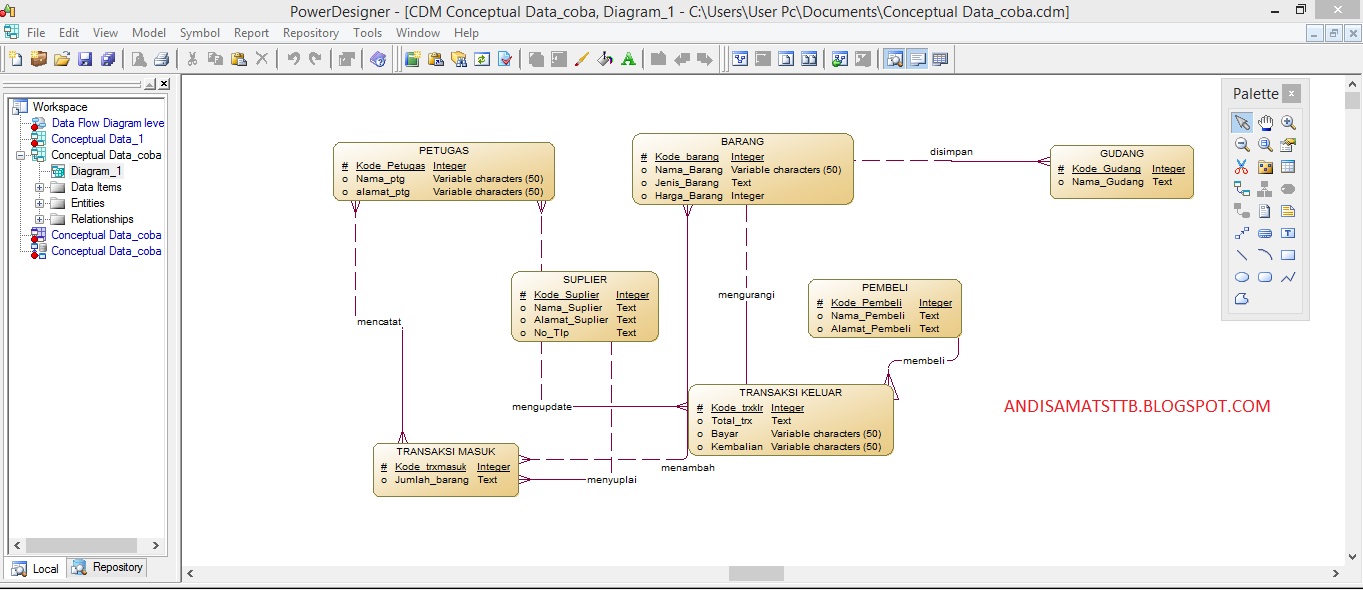
Task: Open the Model menu
Action: (x=149, y=32)
